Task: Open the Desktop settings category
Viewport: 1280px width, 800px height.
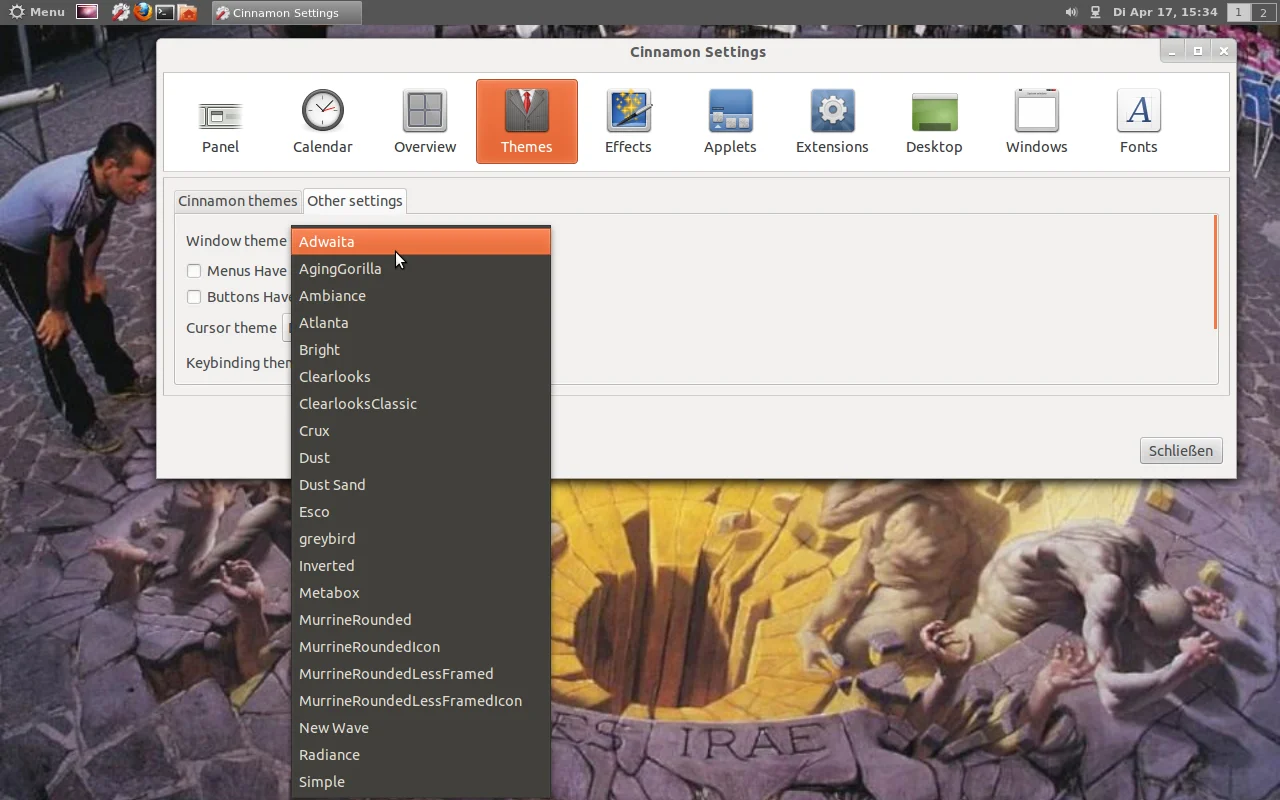Action: pos(934,122)
